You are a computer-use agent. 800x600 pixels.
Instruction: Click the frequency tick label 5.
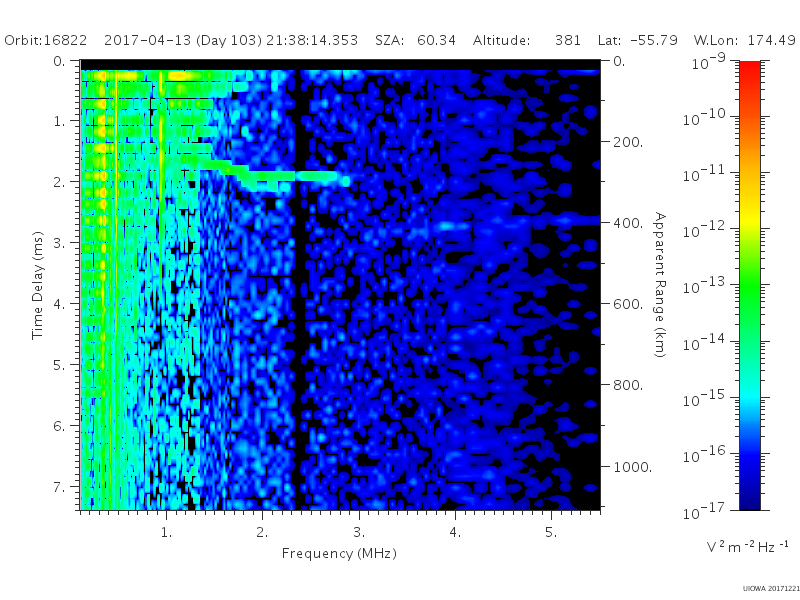point(551,533)
